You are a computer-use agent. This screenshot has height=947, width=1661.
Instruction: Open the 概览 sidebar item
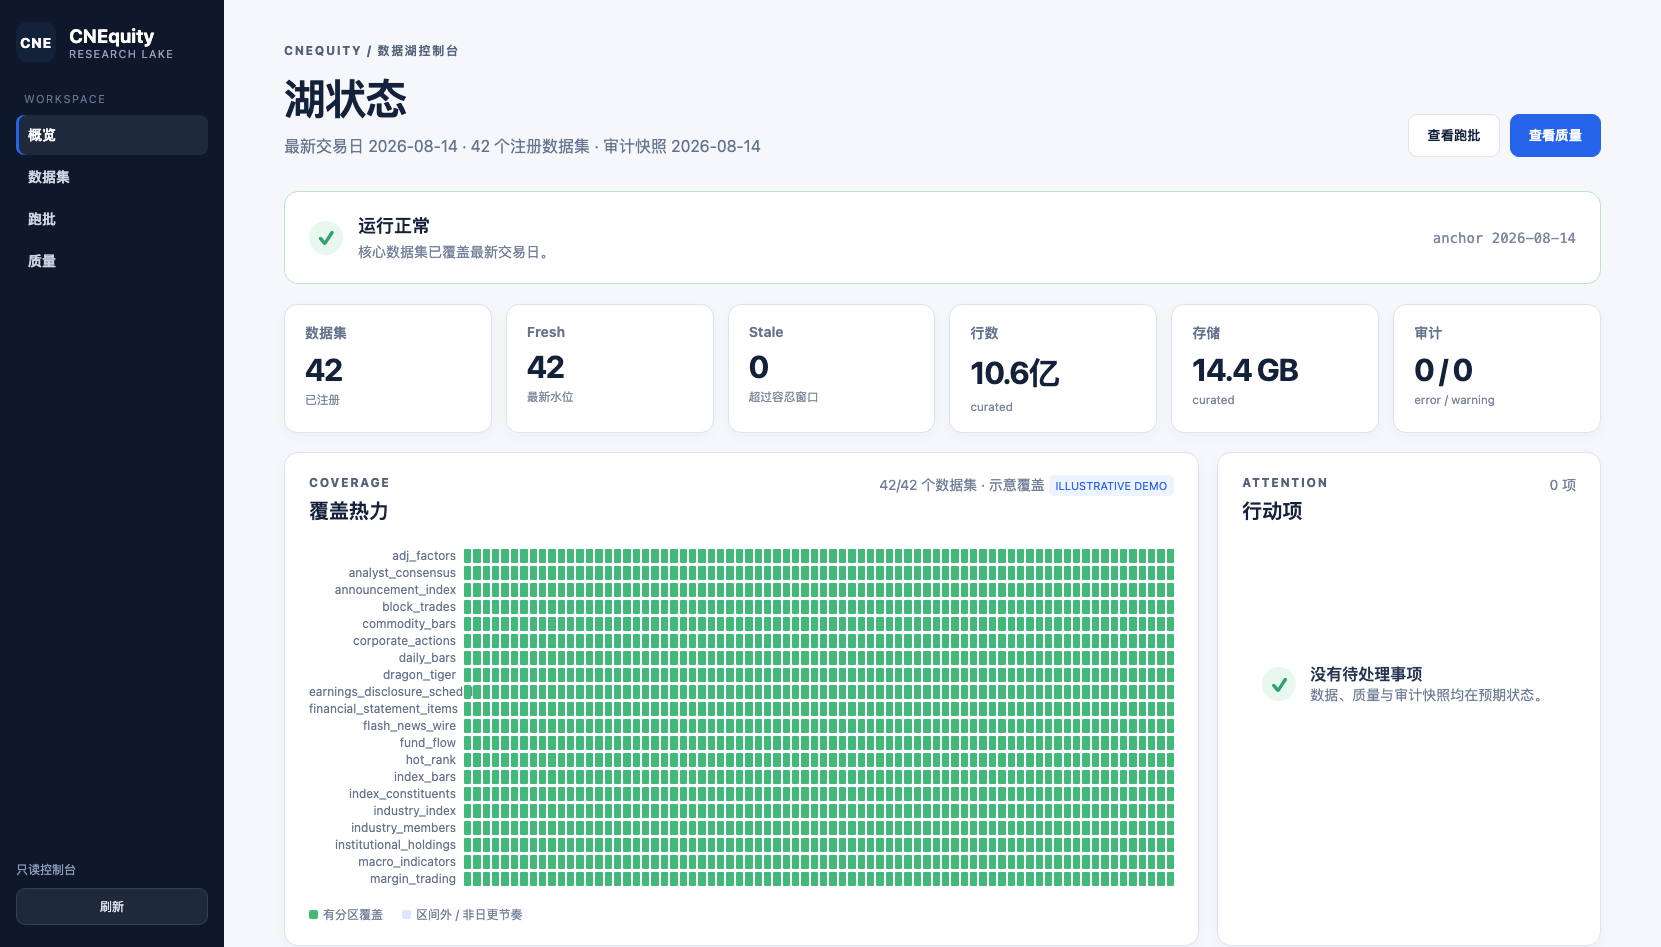[112, 135]
